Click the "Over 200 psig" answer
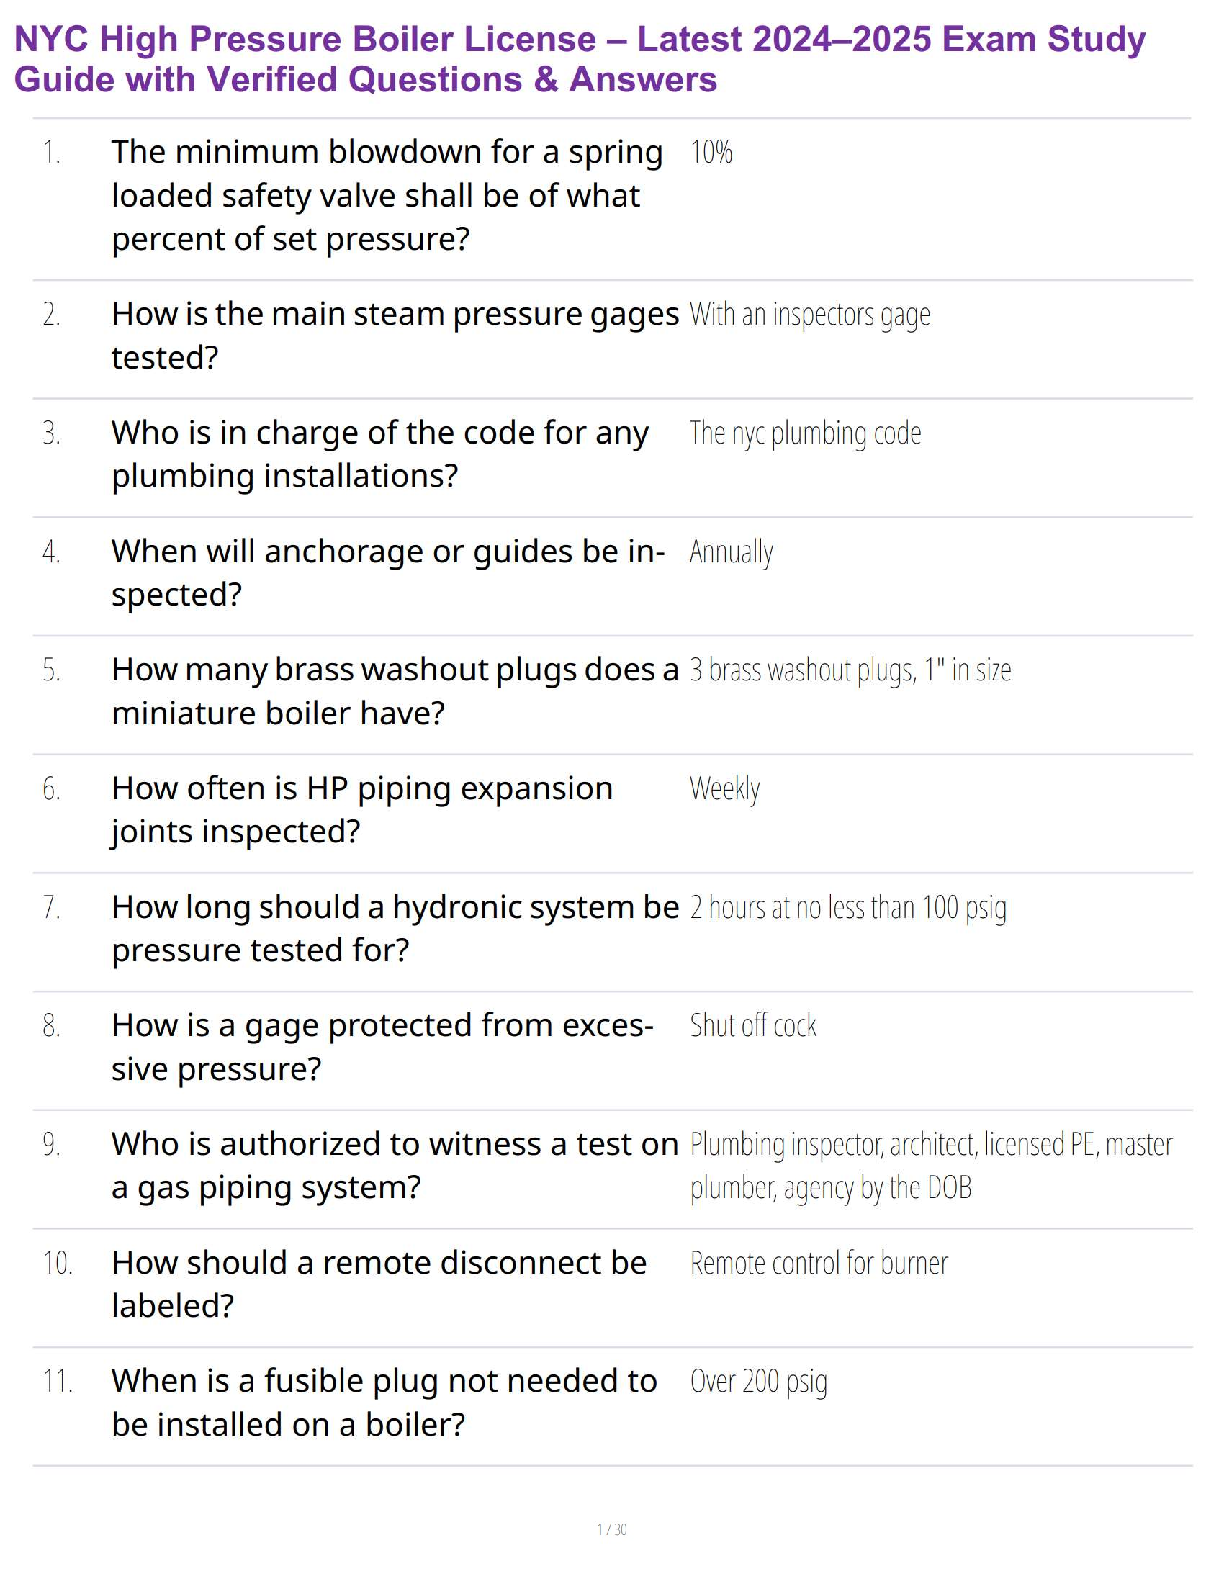1224x1584 pixels. coord(758,1382)
